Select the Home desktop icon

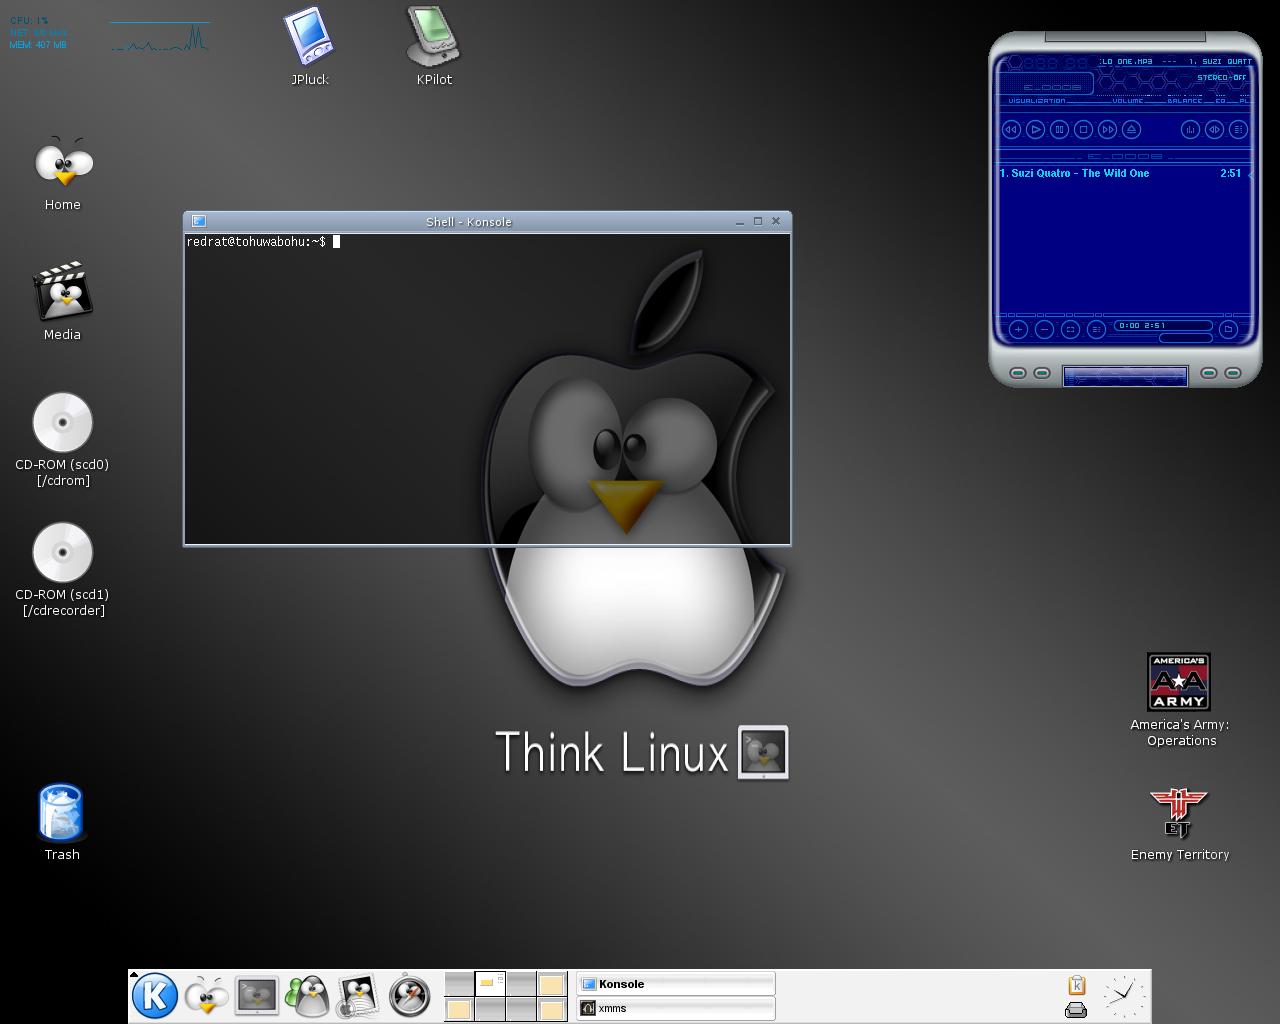click(x=62, y=174)
